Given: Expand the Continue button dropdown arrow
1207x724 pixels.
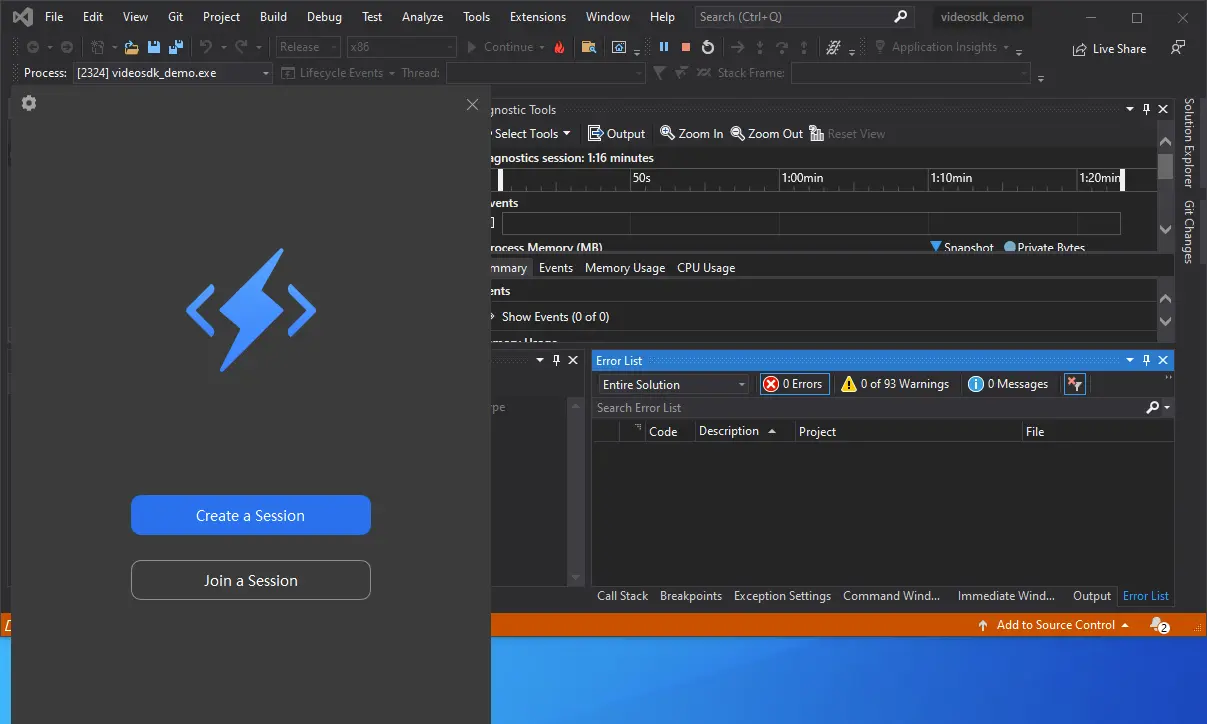Looking at the screenshot, I should [x=542, y=46].
